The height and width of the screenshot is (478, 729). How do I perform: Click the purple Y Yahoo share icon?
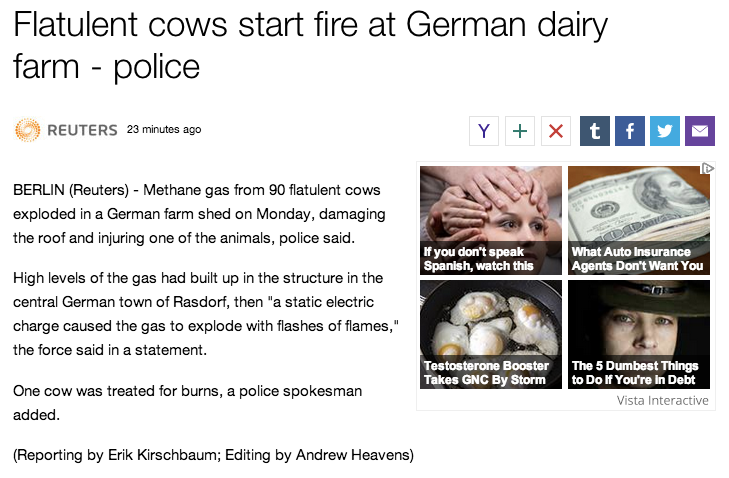click(x=484, y=131)
